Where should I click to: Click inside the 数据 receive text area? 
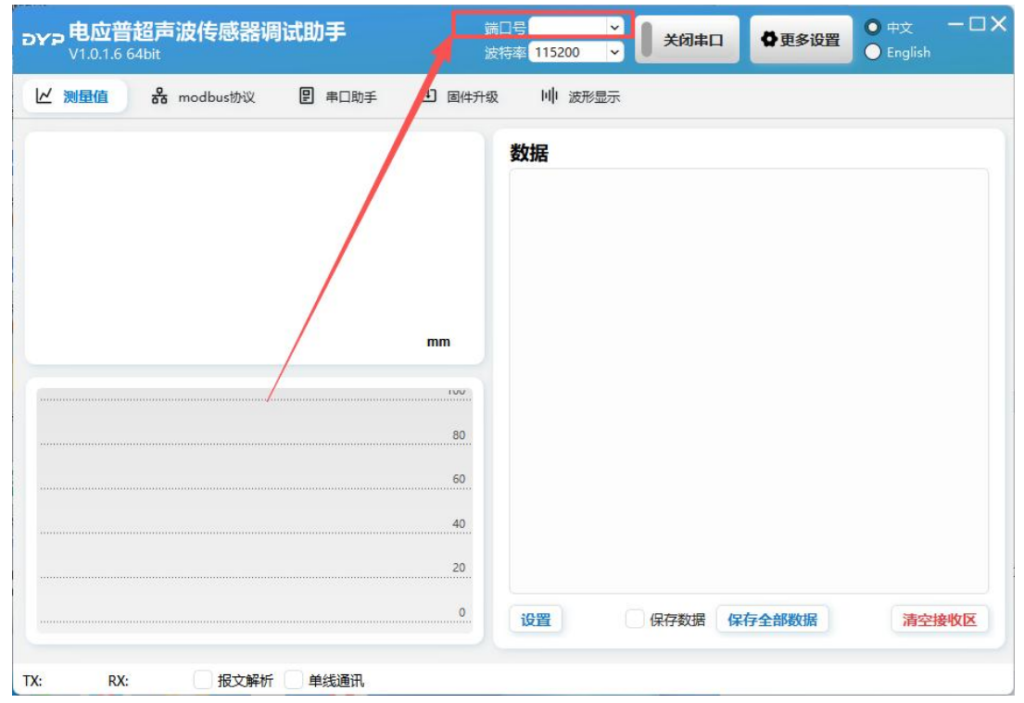tap(748, 380)
